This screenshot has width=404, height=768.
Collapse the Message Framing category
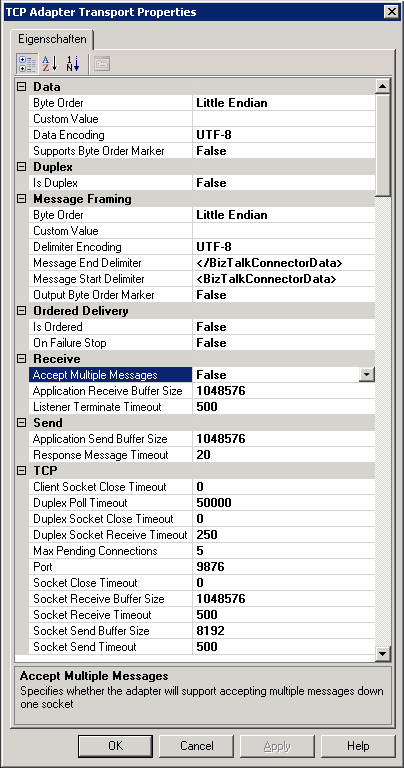coord(22,199)
